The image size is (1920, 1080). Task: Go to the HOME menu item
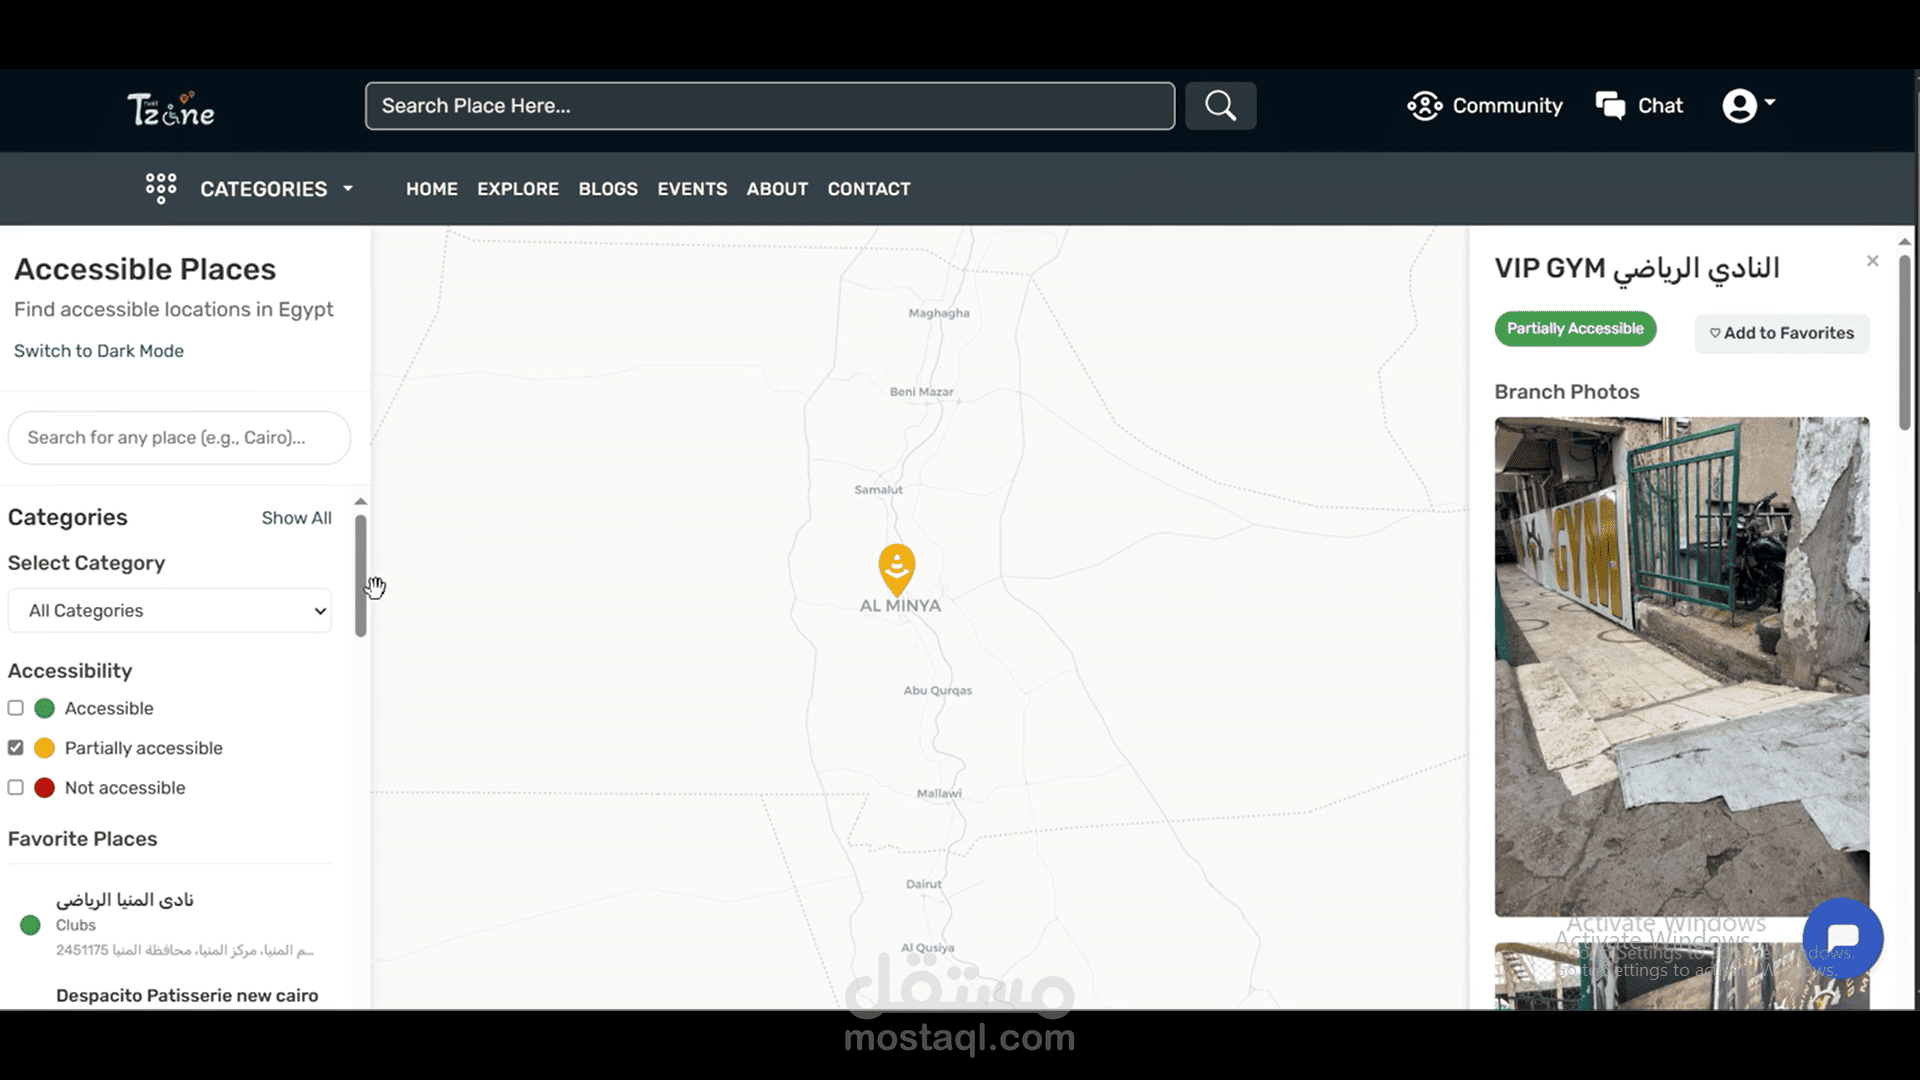click(432, 189)
